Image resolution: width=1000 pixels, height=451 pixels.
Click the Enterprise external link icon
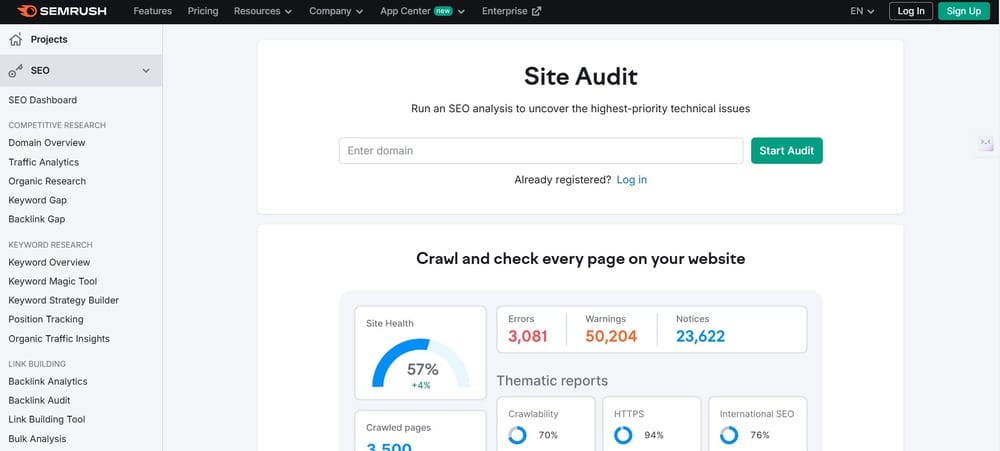click(536, 11)
